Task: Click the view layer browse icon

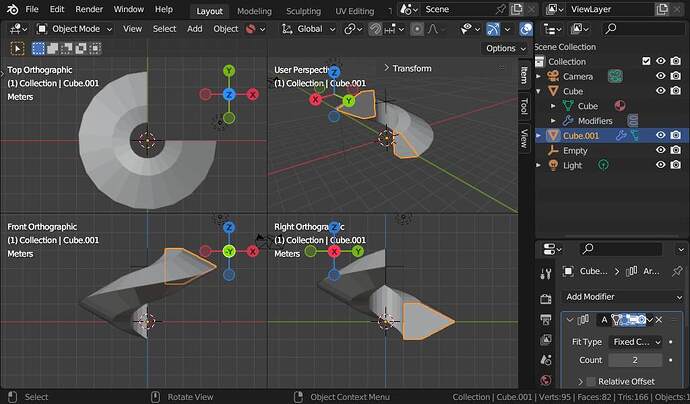Action: point(554,9)
